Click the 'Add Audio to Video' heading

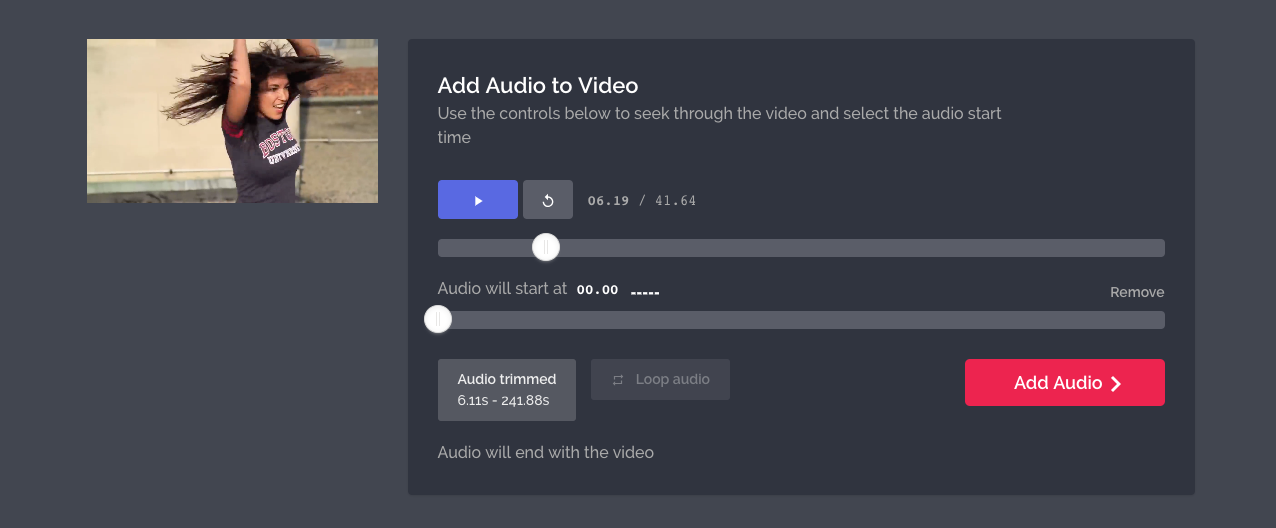click(x=538, y=86)
